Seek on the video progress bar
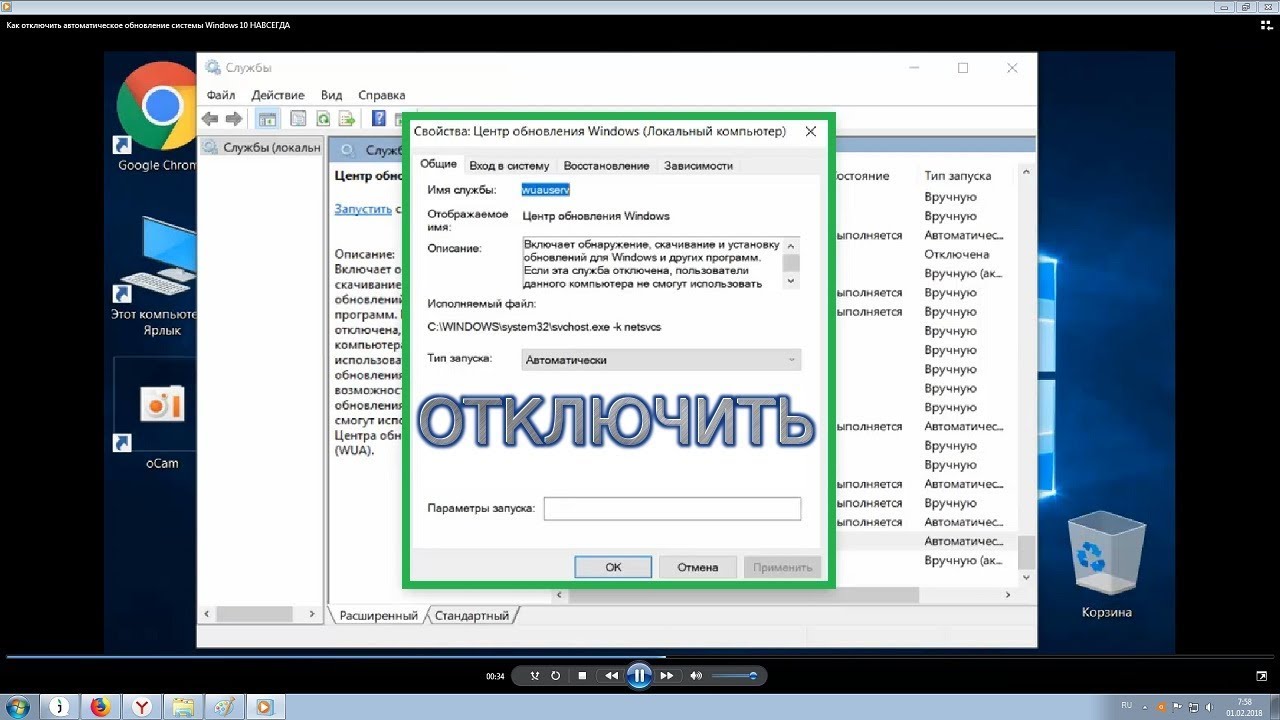The width and height of the screenshot is (1280, 720). click(x=640, y=657)
